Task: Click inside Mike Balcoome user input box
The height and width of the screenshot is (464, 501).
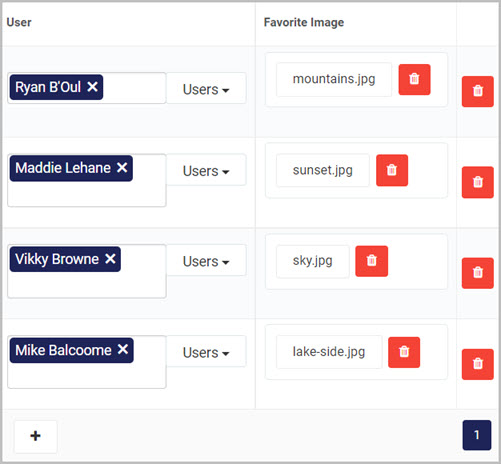Action: click(87, 376)
